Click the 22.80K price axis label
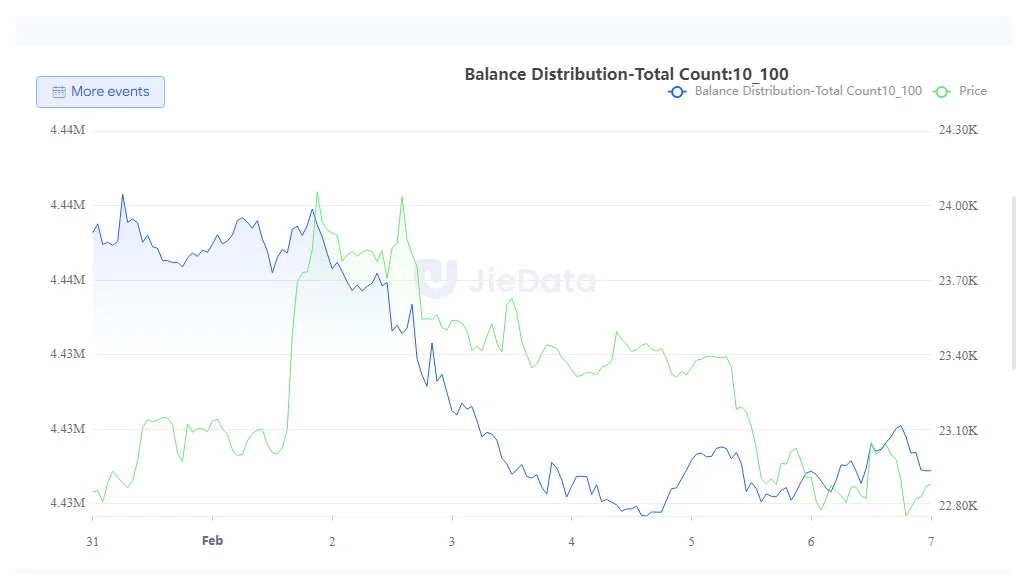1016x574 pixels. [x=958, y=506]
